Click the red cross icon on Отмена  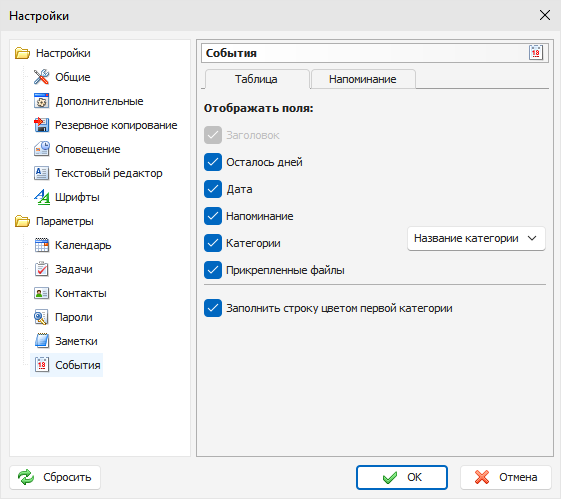pos(482,477)
